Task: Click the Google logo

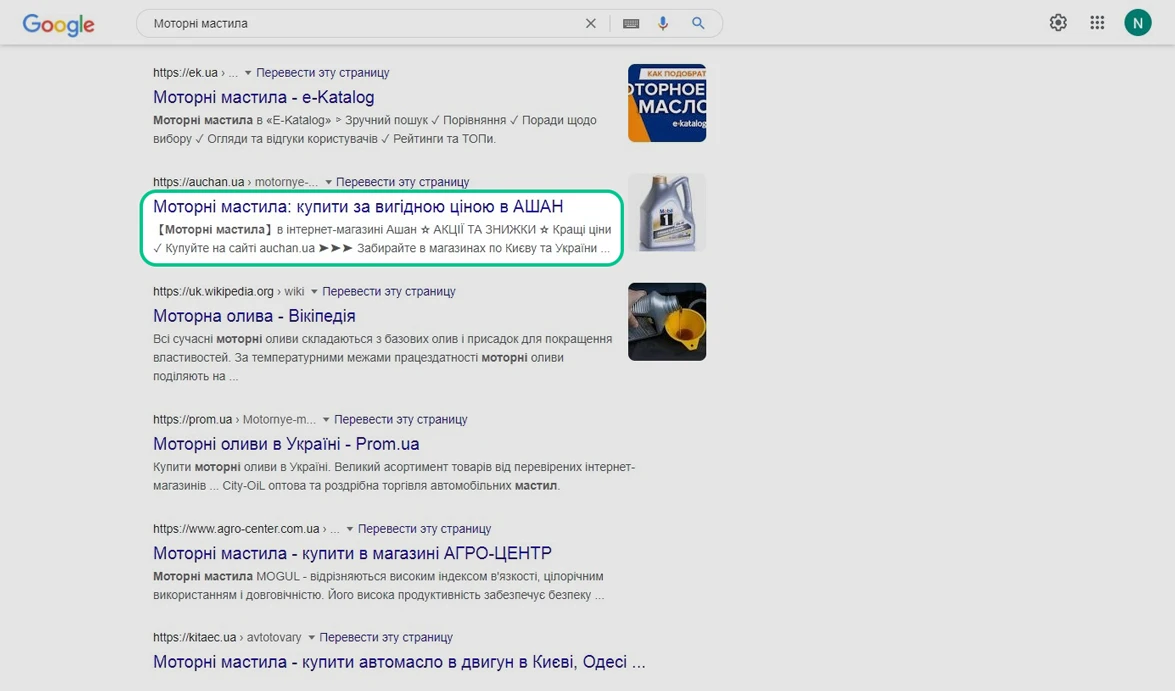Action: pos(58,25)
